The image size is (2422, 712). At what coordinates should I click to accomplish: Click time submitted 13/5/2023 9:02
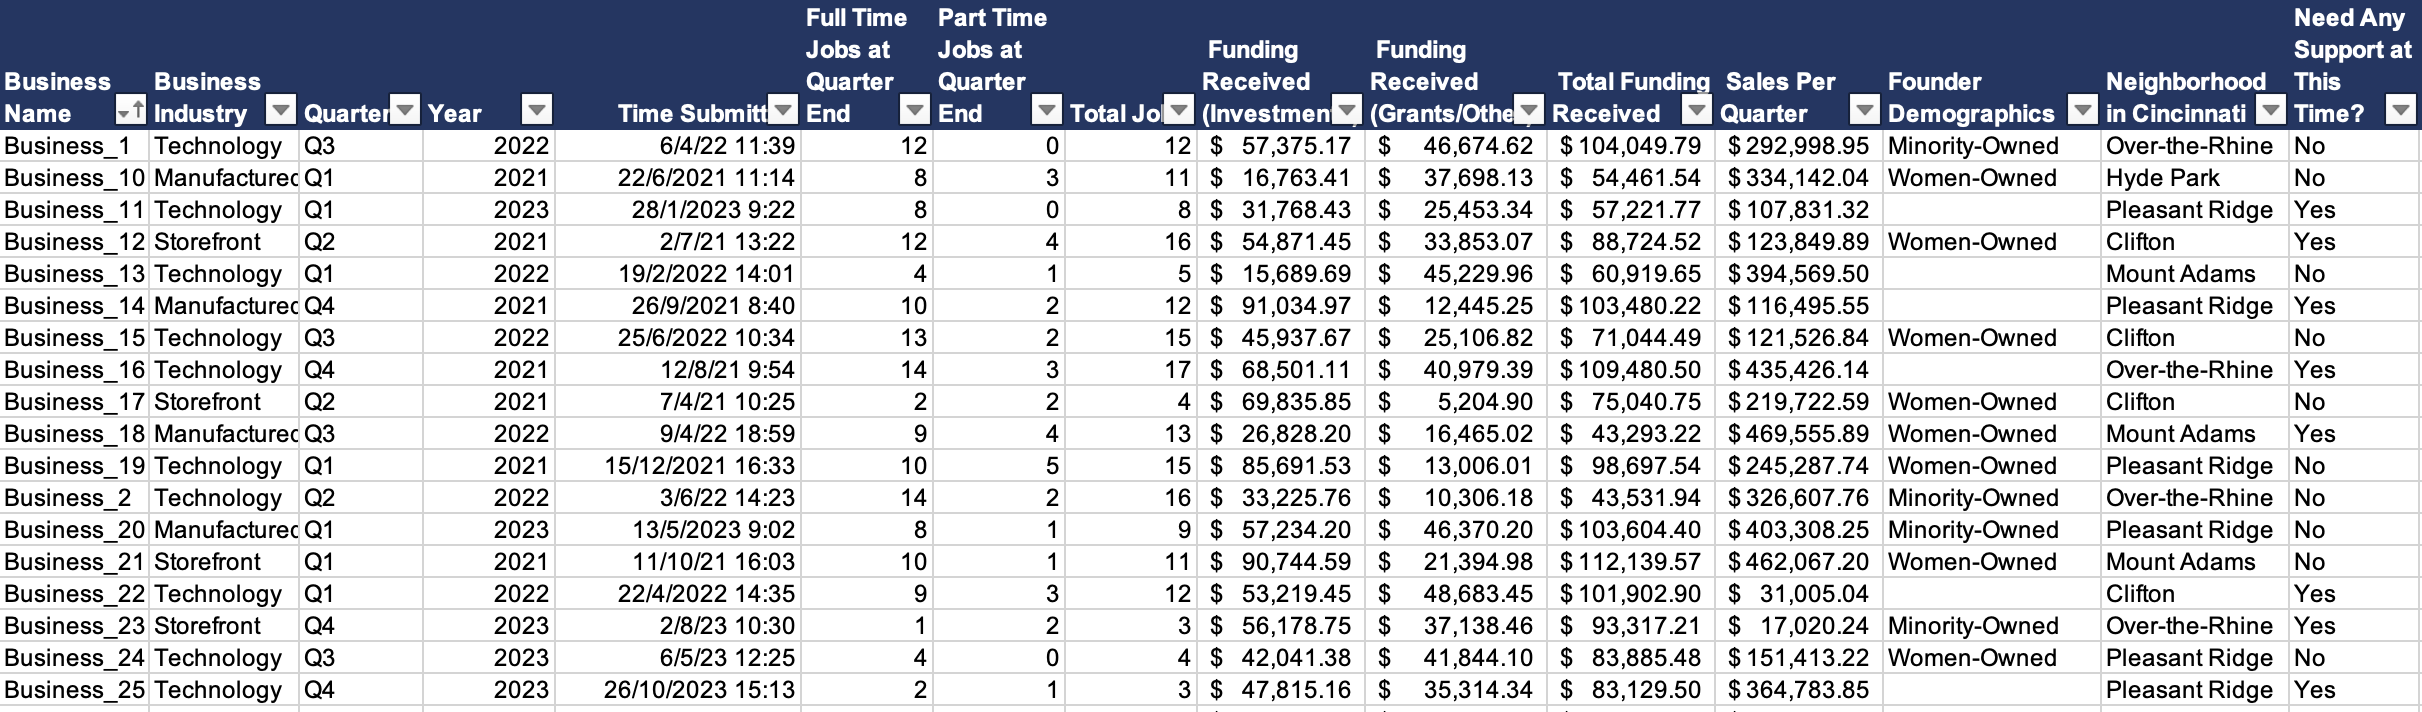(677, 530)
